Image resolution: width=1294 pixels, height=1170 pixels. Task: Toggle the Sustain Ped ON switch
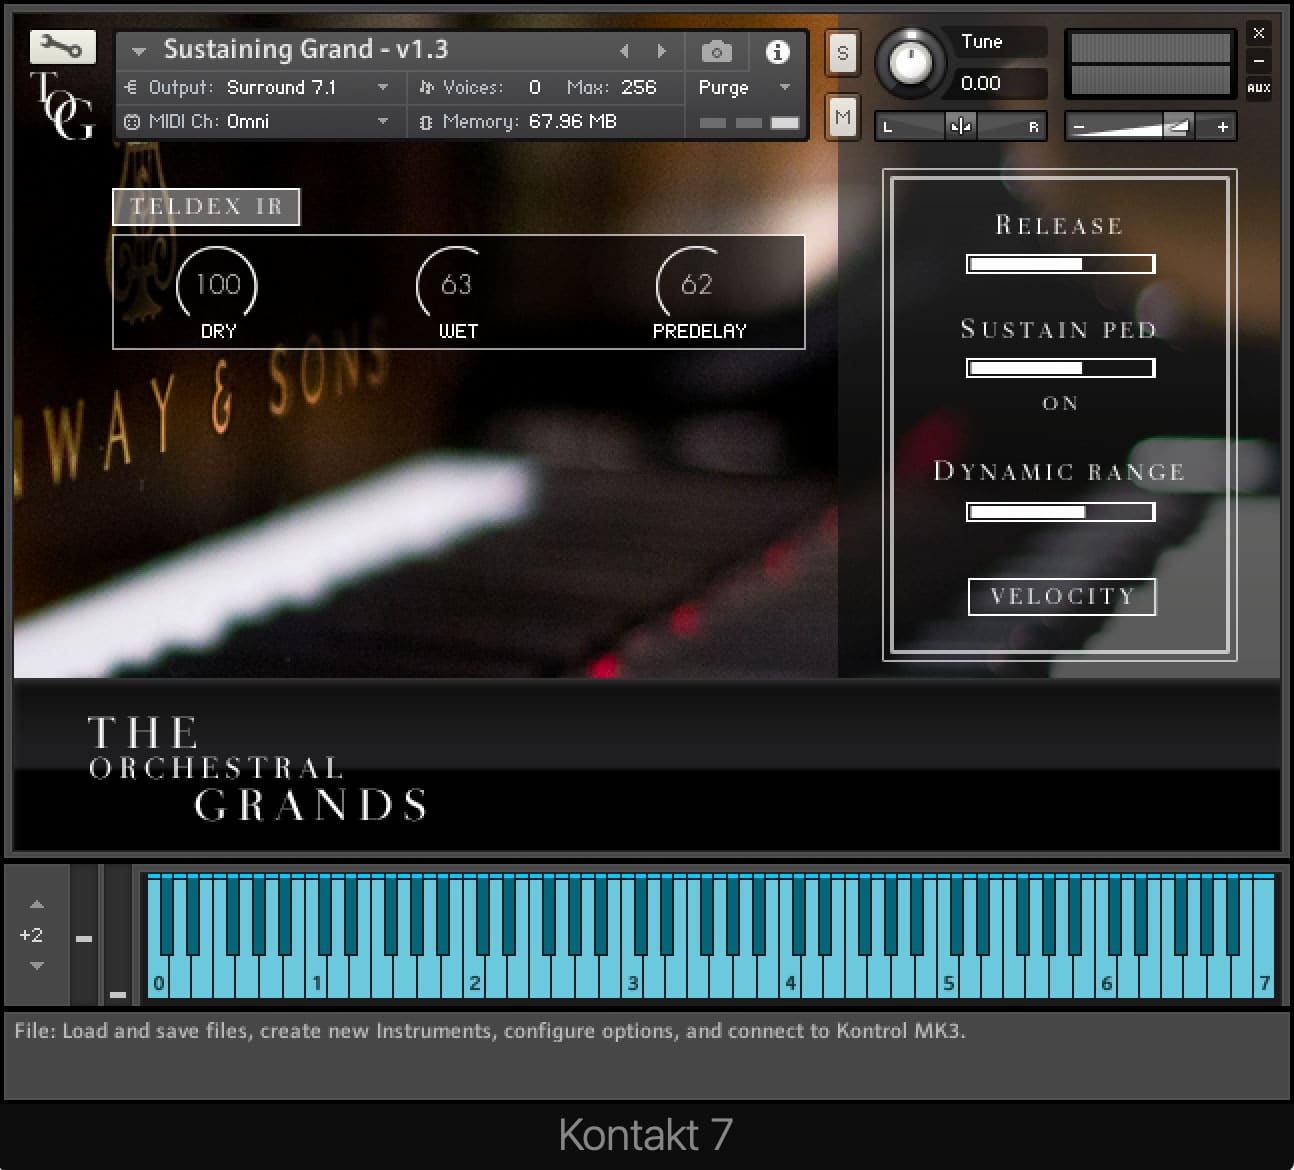tap(1060, 403)
